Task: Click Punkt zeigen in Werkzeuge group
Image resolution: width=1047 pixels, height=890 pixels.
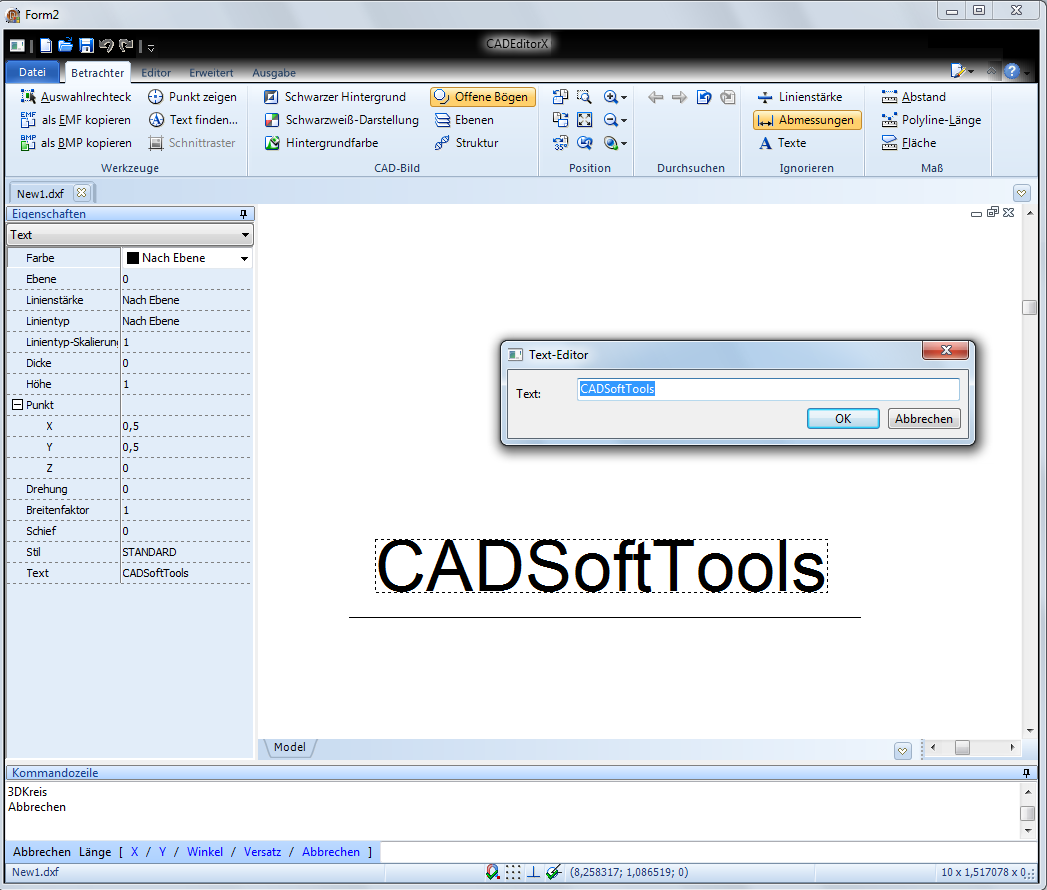Action: pos(192,97)
